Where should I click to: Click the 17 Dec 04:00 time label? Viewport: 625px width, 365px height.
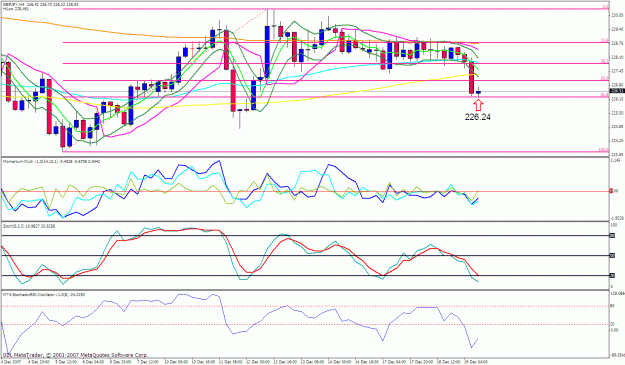pyautogui.click(x=394, y=362)
